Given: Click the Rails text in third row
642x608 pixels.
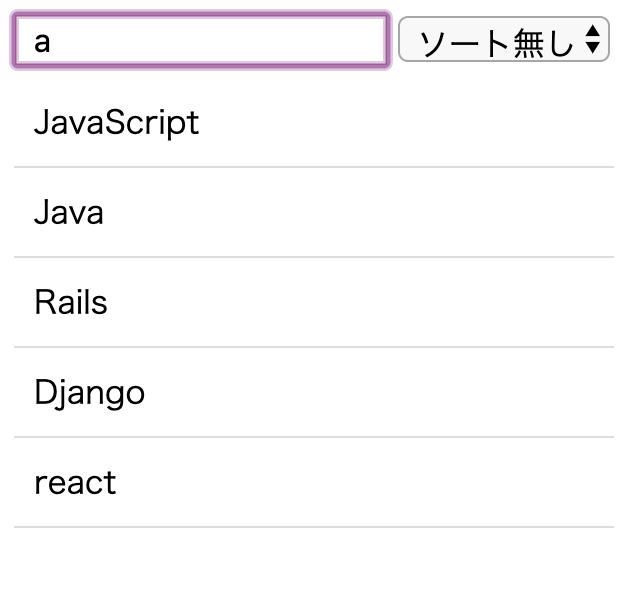Looking at the screenshot, I should pyautogui.click(x=70, y=303).
